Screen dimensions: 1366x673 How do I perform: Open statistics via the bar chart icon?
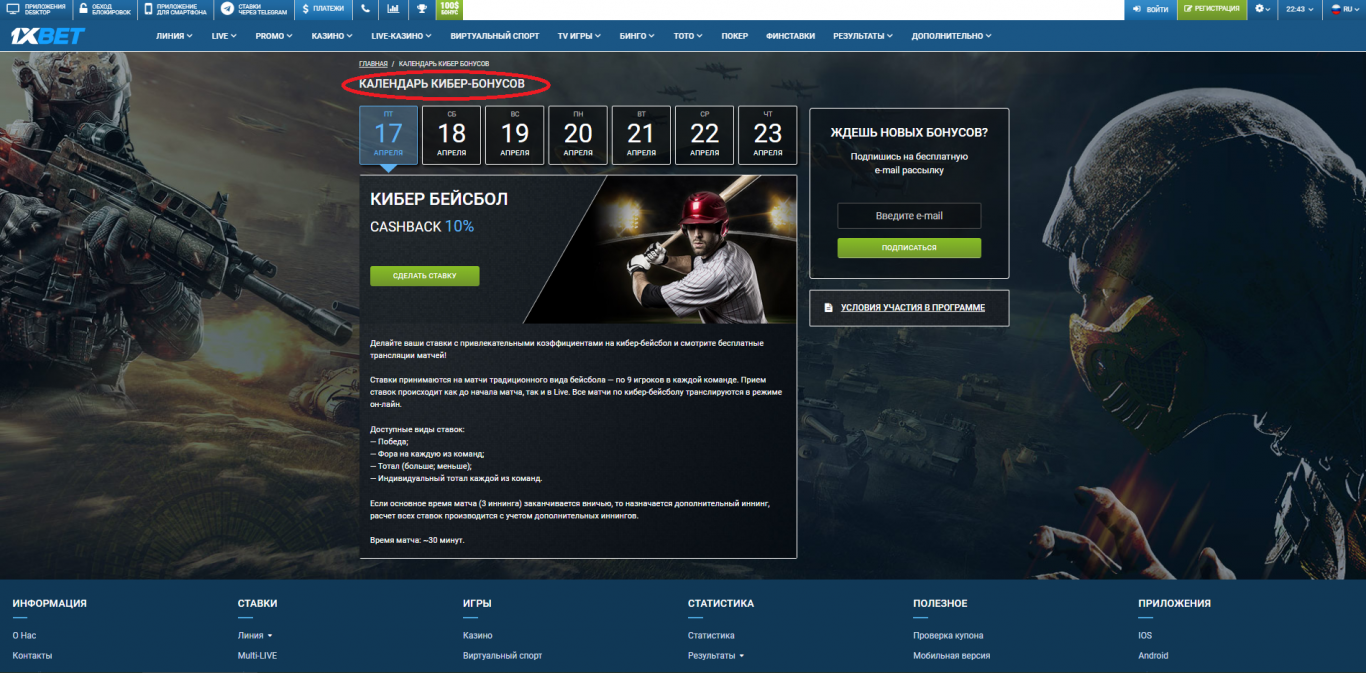pos(394,9)
